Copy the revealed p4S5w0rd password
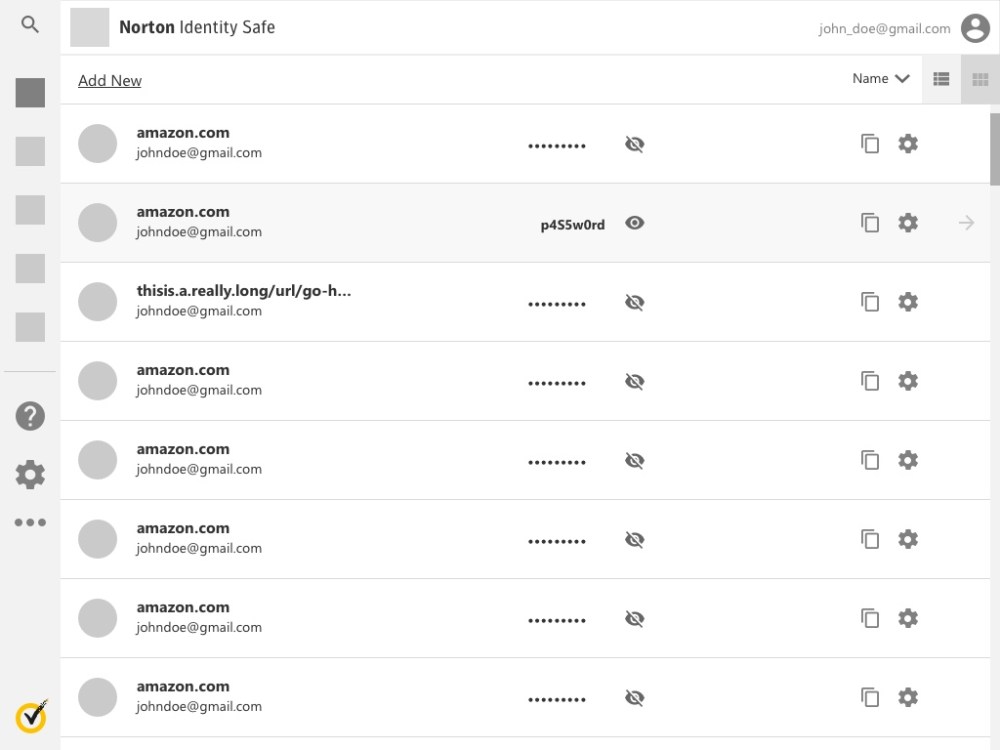Screen dimensions: 1000x750 click(870, 223)
